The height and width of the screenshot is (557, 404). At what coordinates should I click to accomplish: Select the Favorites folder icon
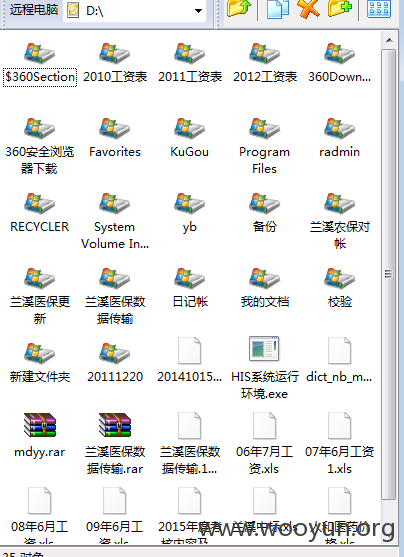click(114, 129)
